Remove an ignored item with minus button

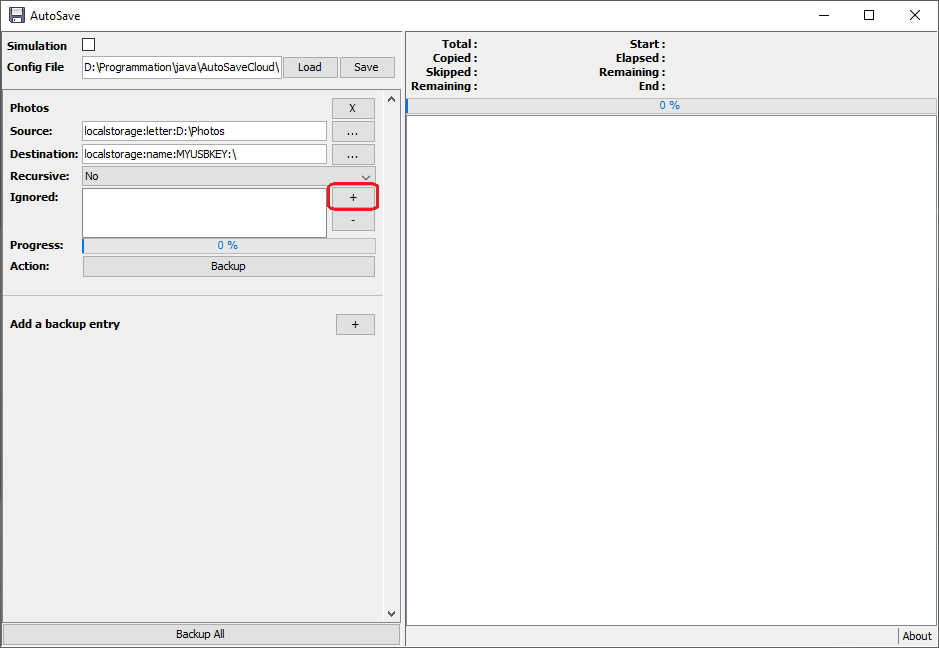pos(353,220)
